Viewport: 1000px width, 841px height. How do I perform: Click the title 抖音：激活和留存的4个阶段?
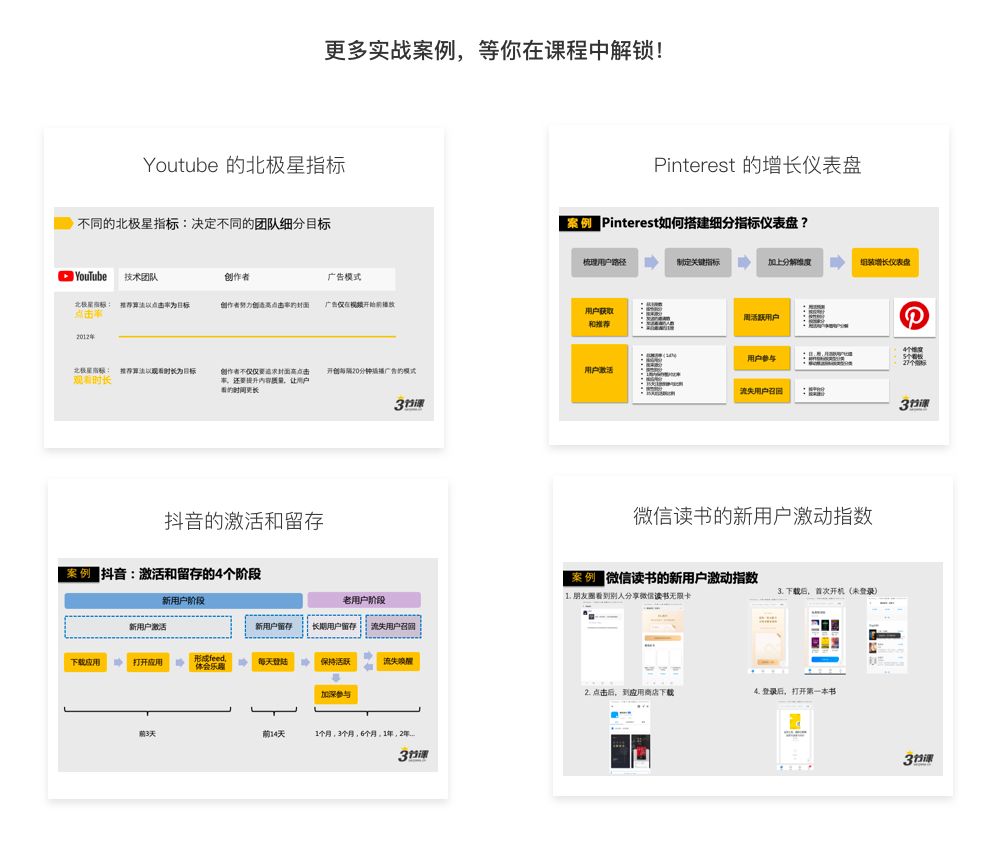pos(181,574)
